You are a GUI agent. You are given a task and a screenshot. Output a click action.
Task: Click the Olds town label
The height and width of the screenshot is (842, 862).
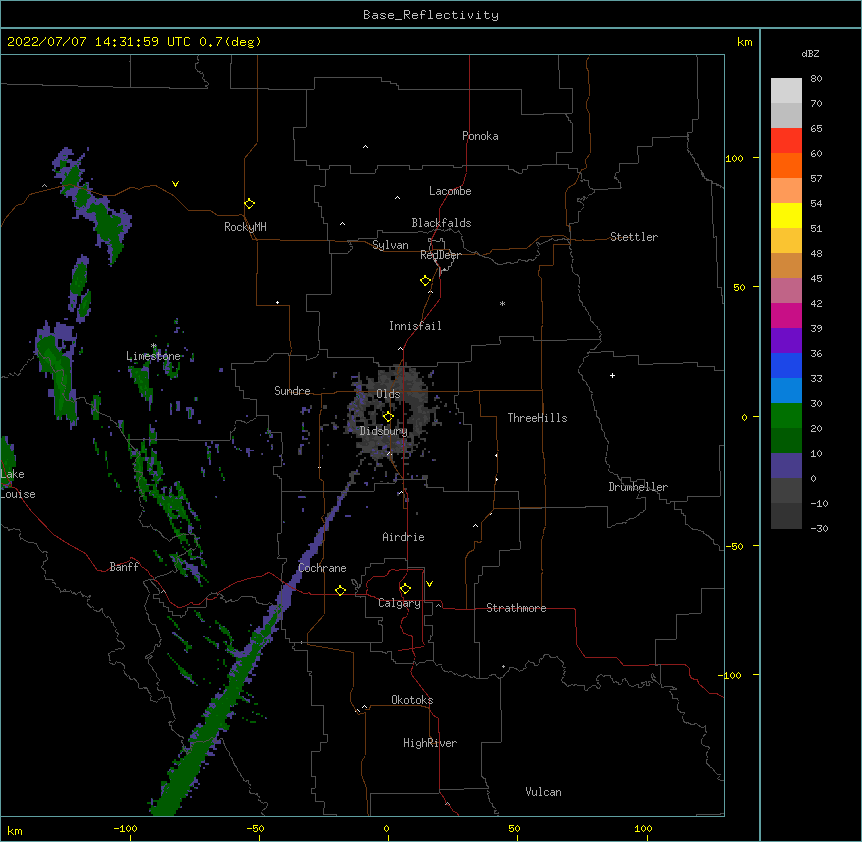click(x=388, y=394)
